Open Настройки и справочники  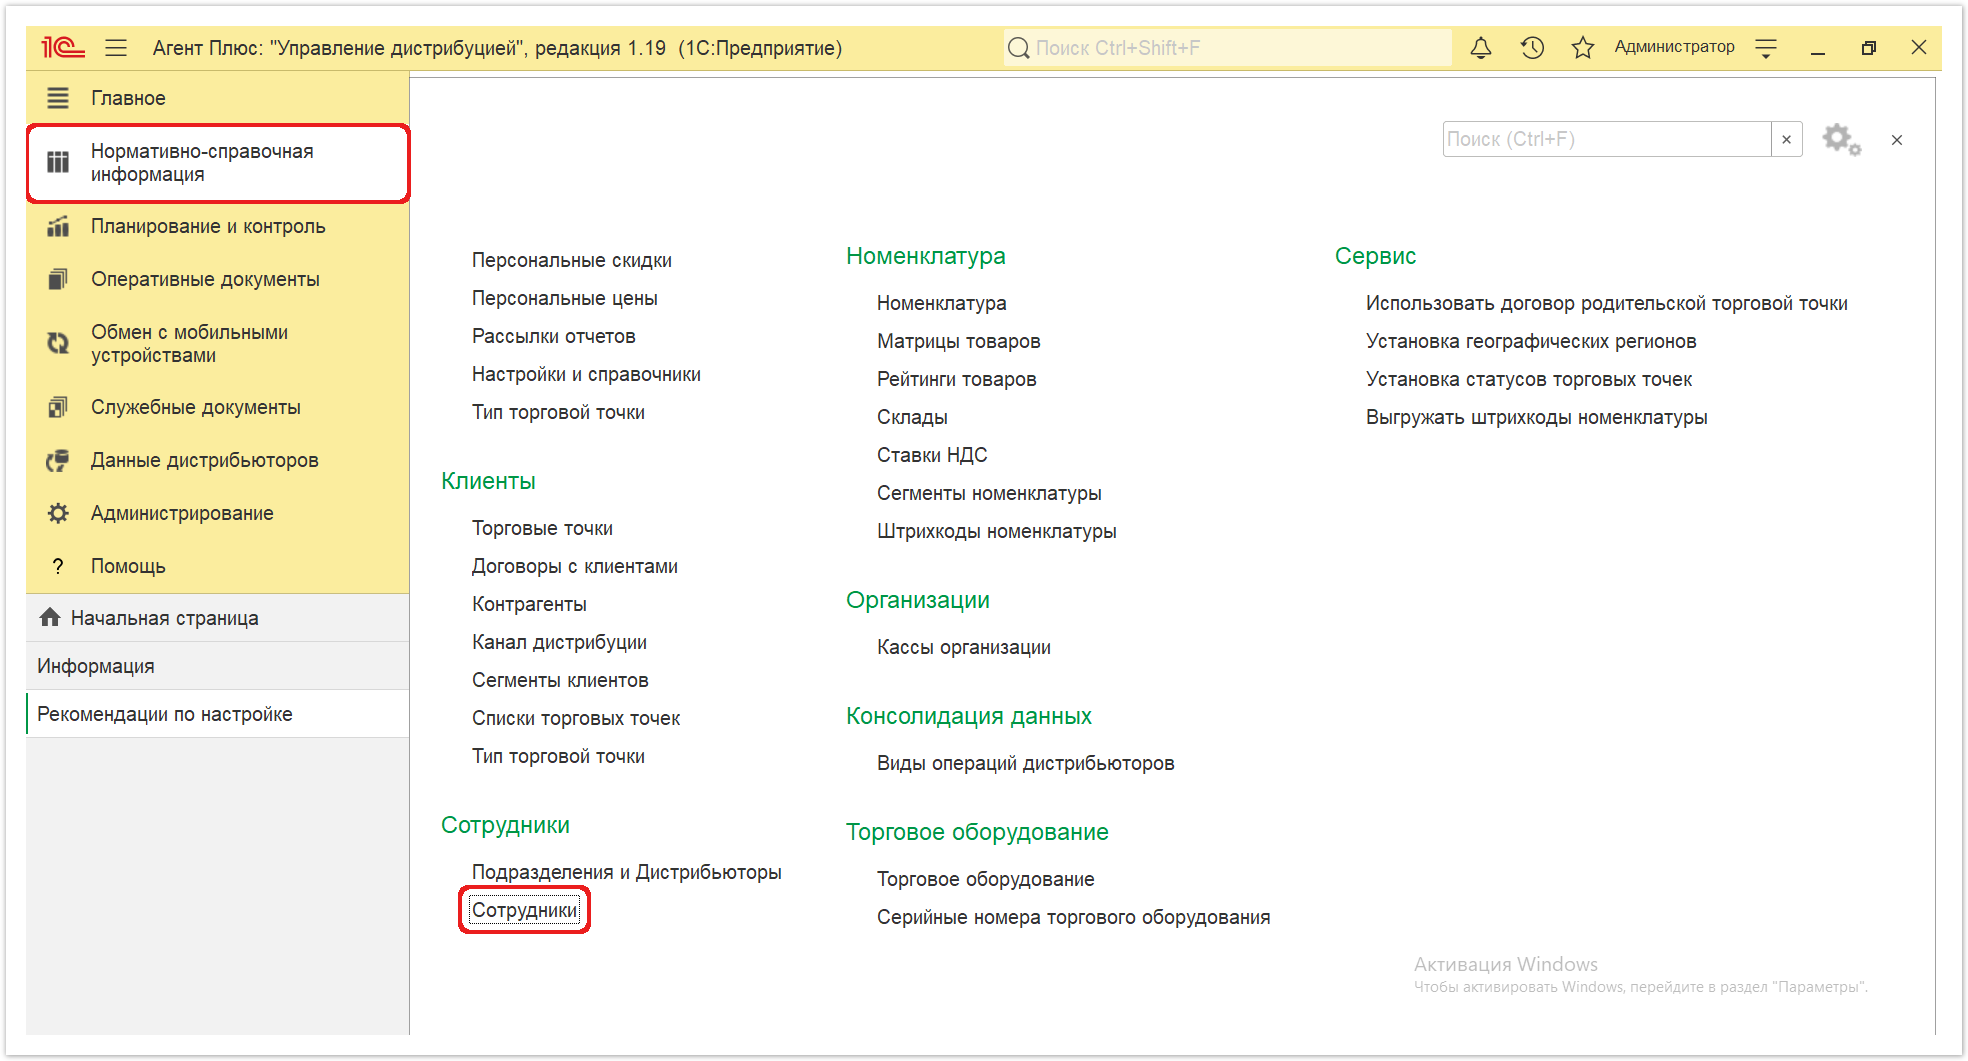tap(586, 374)
